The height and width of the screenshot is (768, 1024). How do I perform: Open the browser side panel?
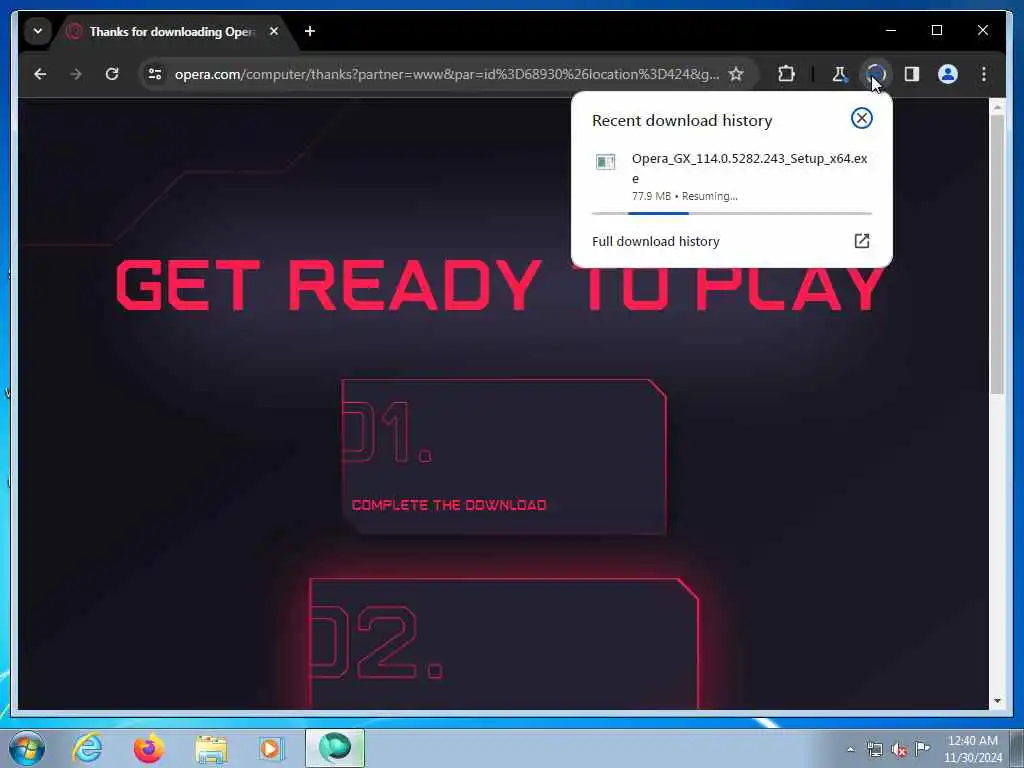tap(912, 74)
